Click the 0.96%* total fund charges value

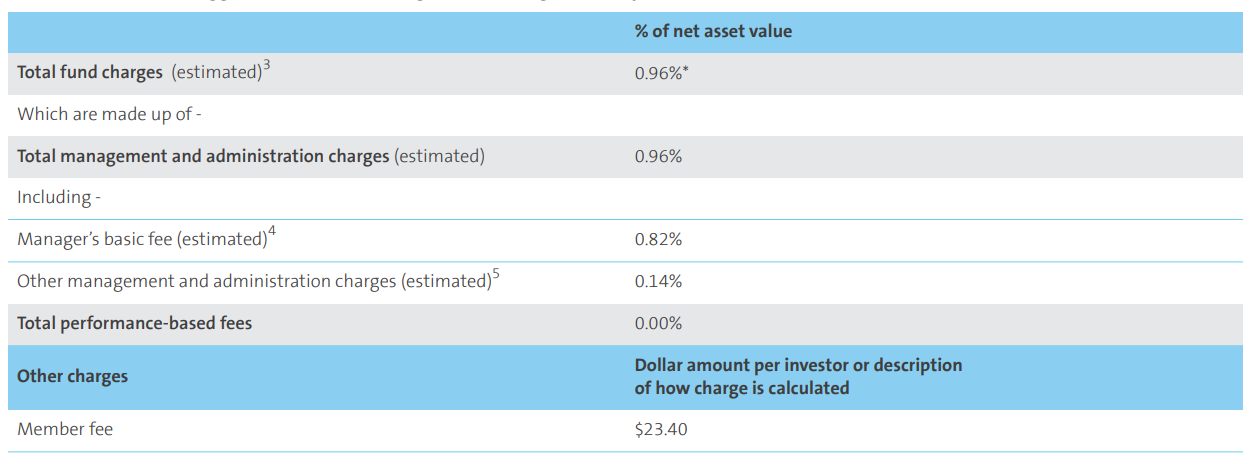tap(662, 73)
